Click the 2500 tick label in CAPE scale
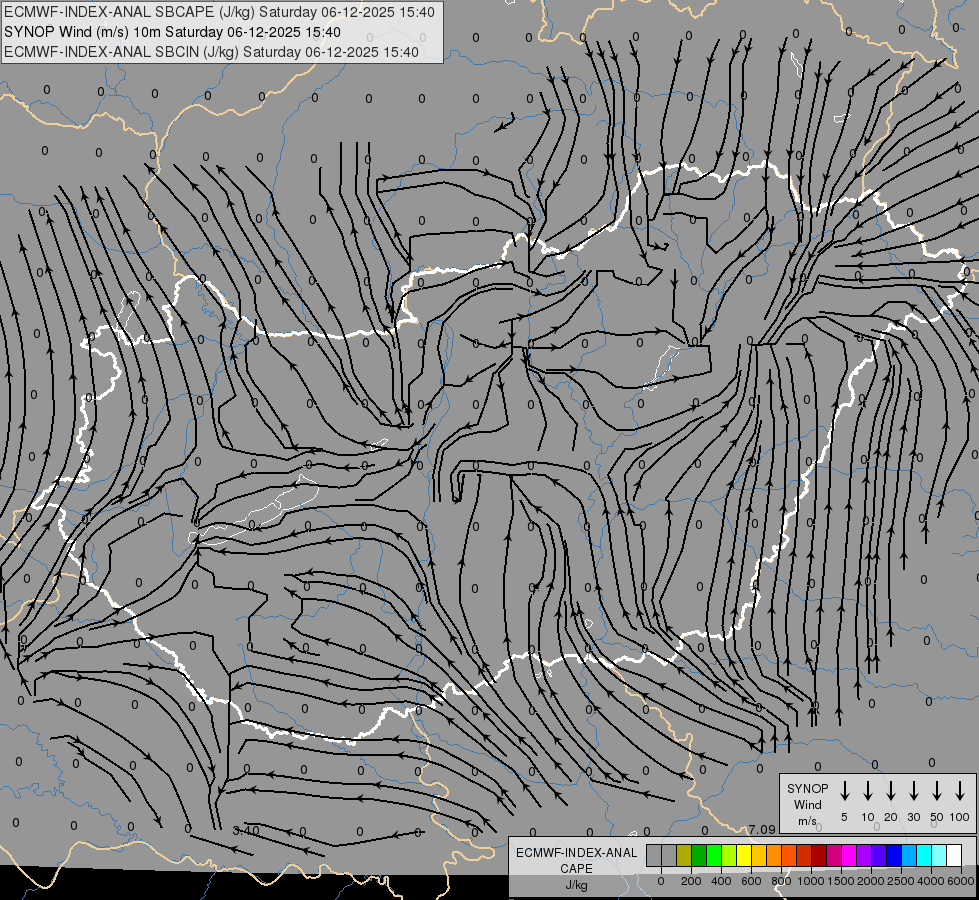 (x=901, y=881)
